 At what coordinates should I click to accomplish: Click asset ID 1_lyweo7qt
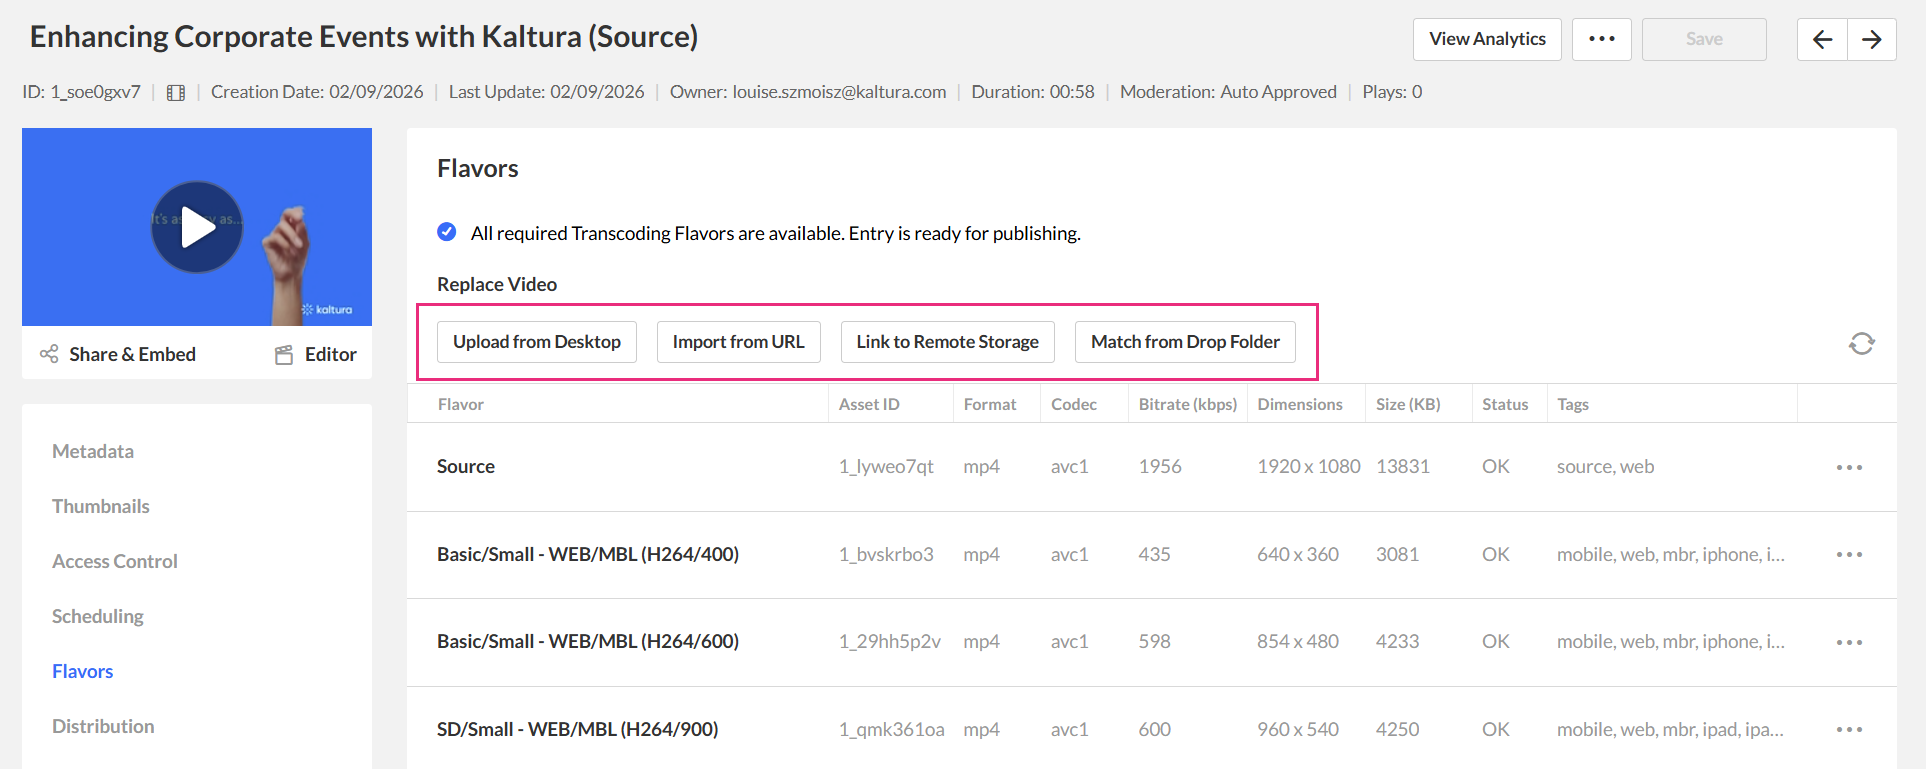click(x=886, y=466)
